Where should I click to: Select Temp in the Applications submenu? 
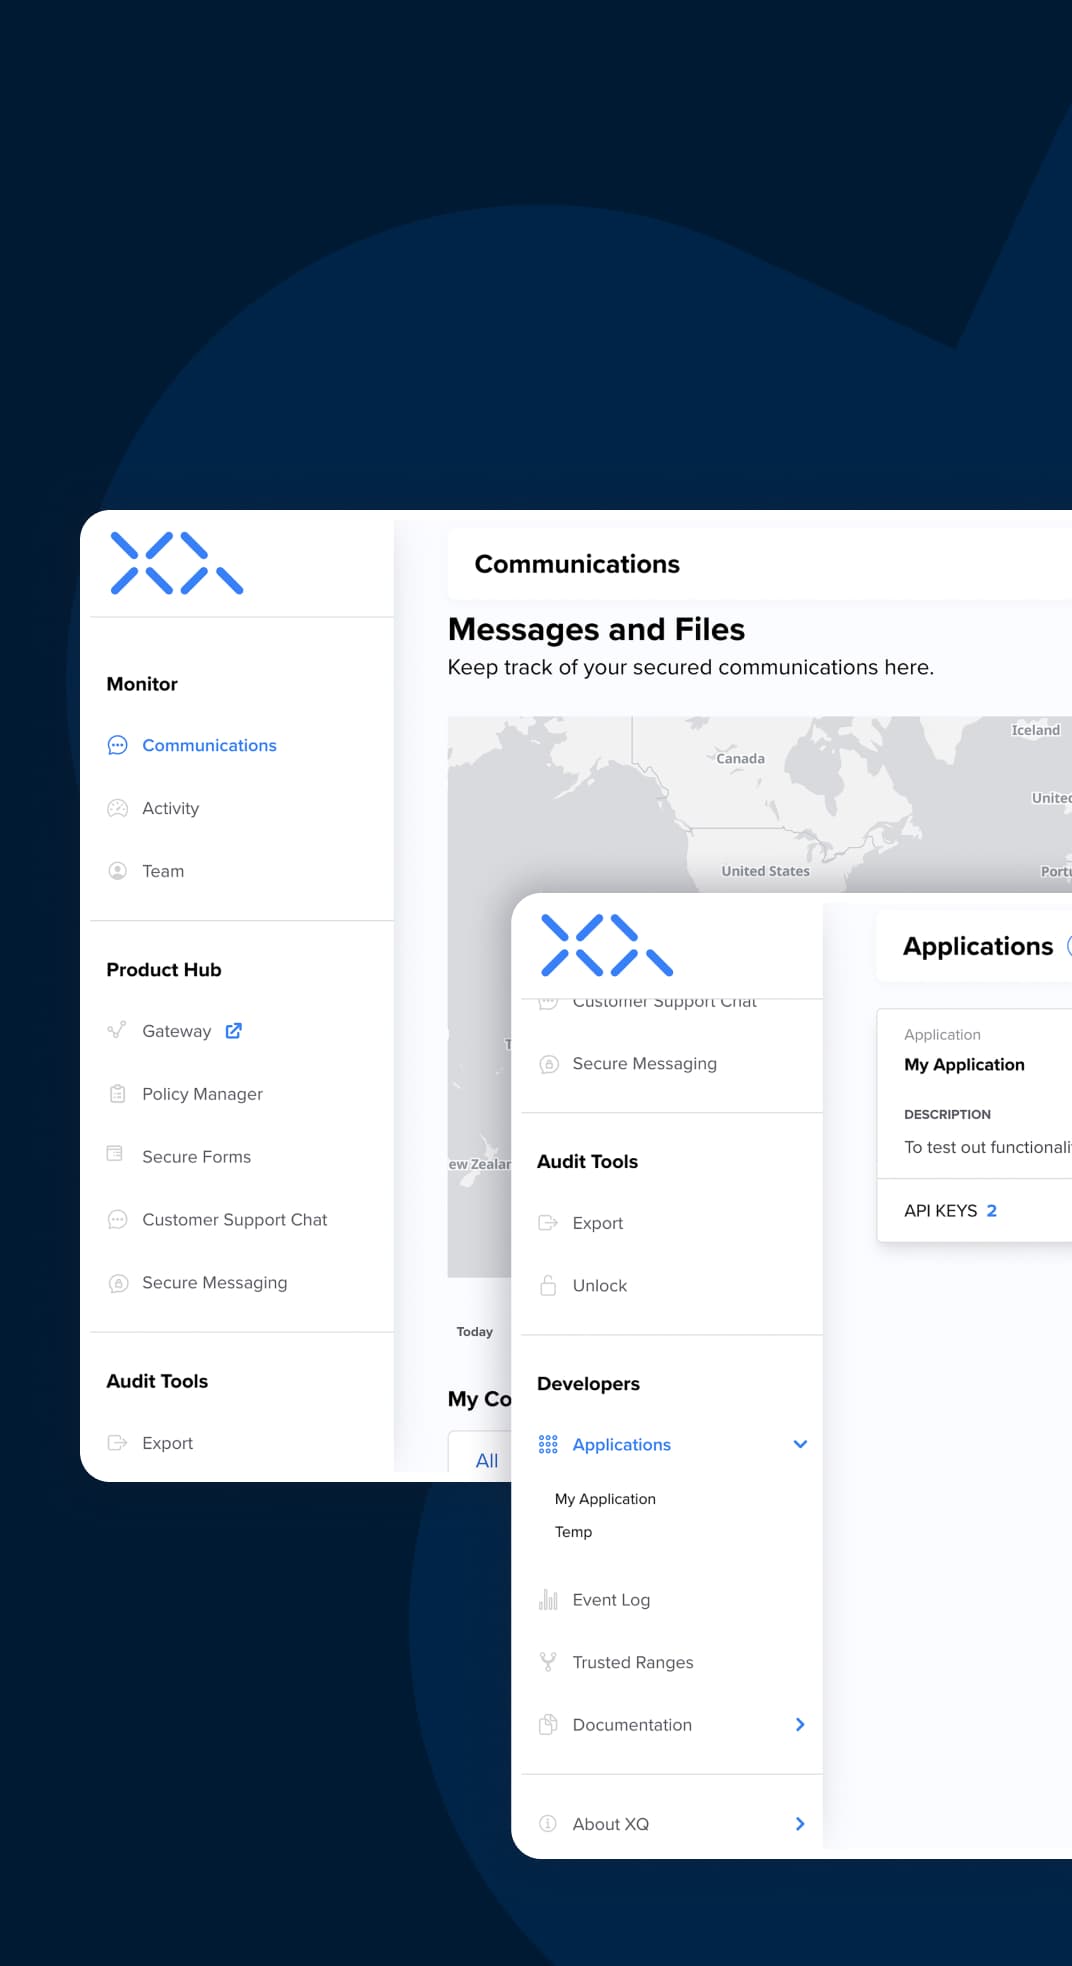click(x=573, y=1532)
